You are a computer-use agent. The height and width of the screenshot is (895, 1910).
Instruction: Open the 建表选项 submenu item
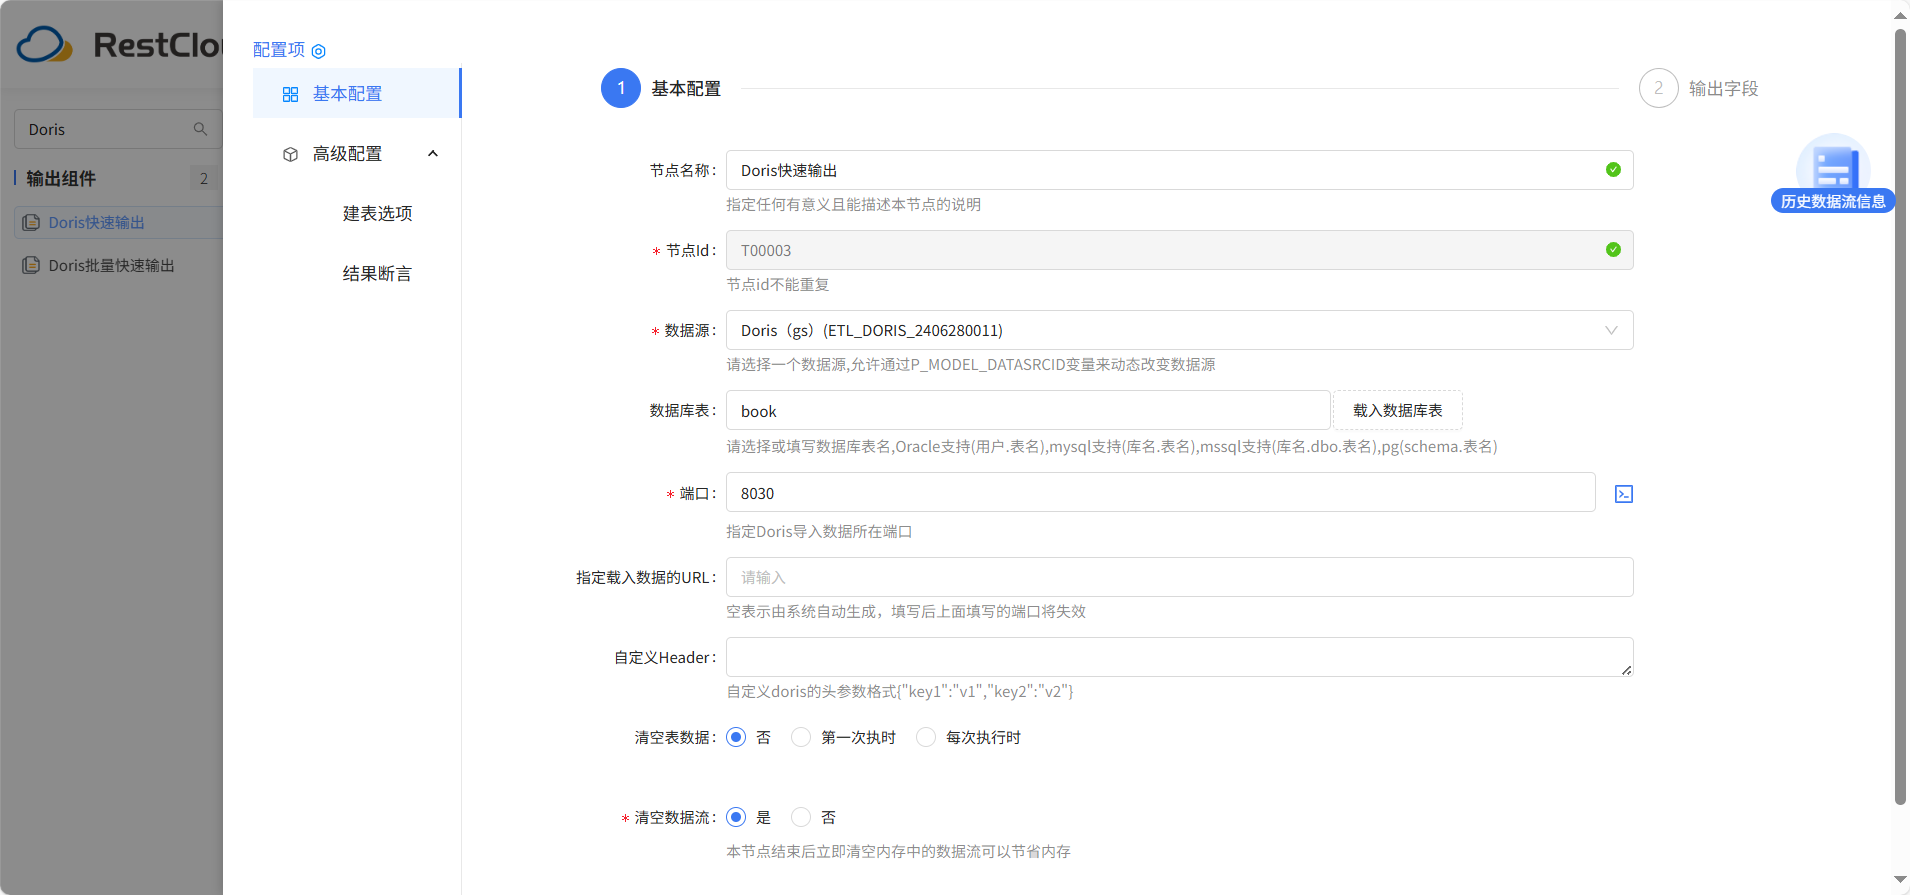pyautogui.click(x=377, y=214)
